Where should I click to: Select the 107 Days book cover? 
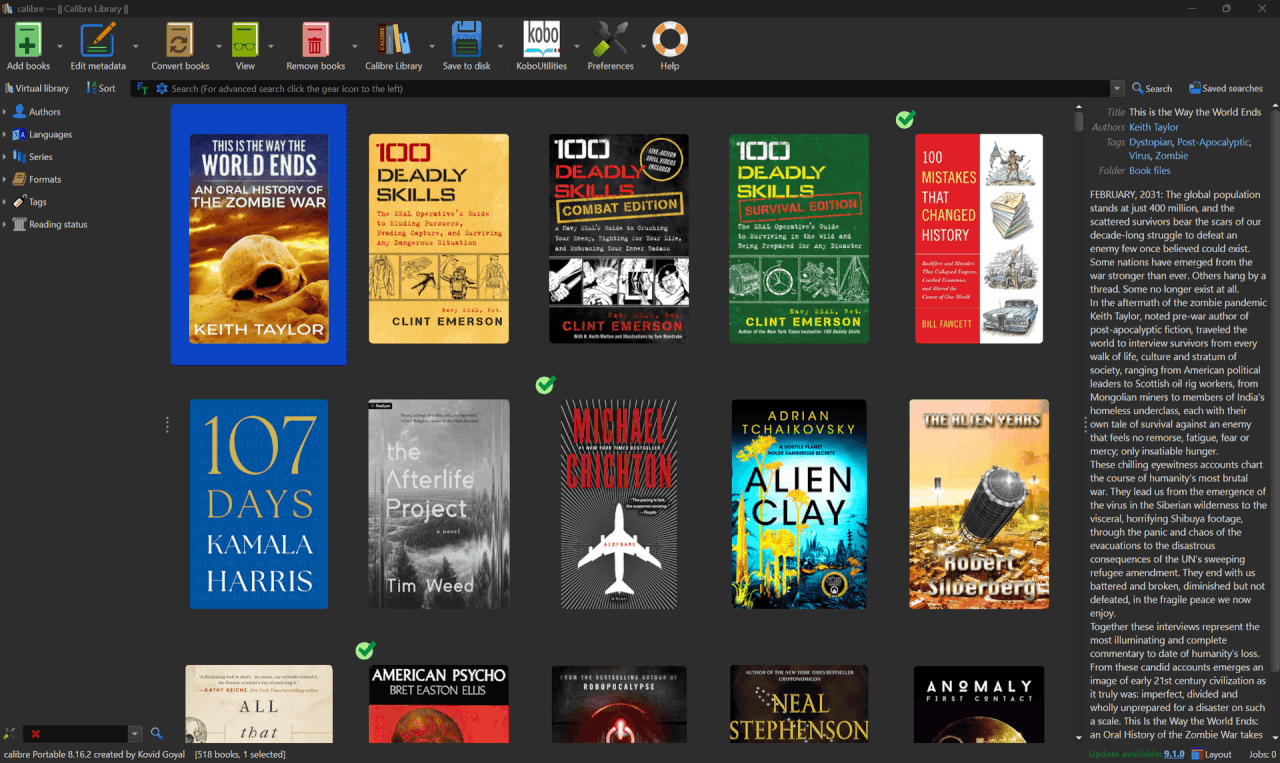(259, 504)
